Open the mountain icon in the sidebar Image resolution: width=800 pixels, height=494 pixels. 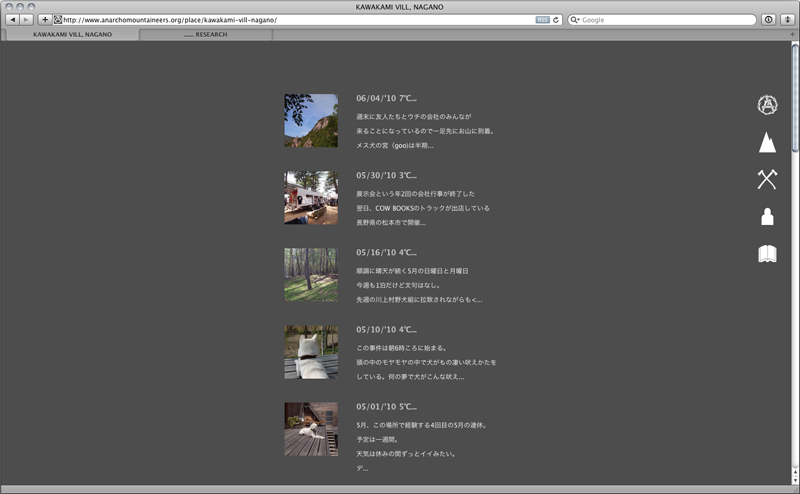pyautogui.click(x=767, y=142)
